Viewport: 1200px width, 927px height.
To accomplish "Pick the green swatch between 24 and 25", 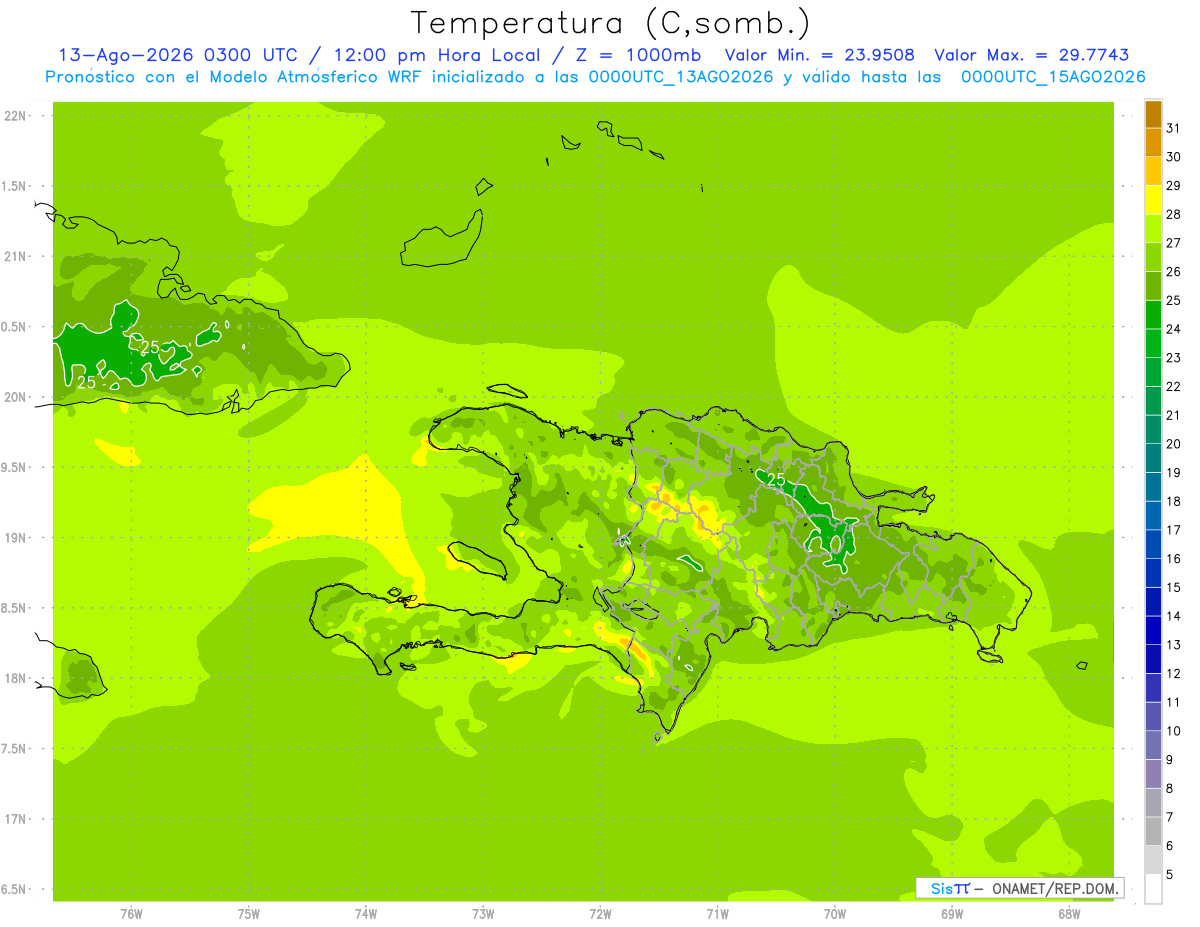I will [x=1153, y=315].
